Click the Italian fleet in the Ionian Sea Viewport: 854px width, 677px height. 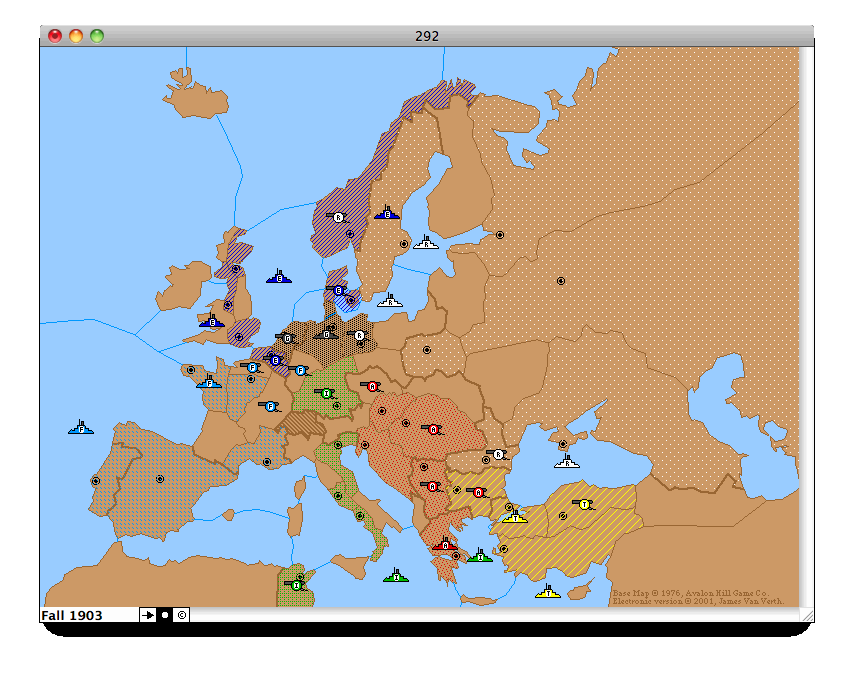click(x=396, y=575)
